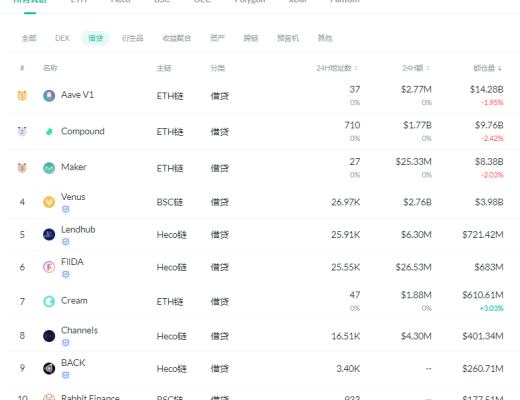Open the Aave V1 project name
520x400 pixels.
pos(77,95)
